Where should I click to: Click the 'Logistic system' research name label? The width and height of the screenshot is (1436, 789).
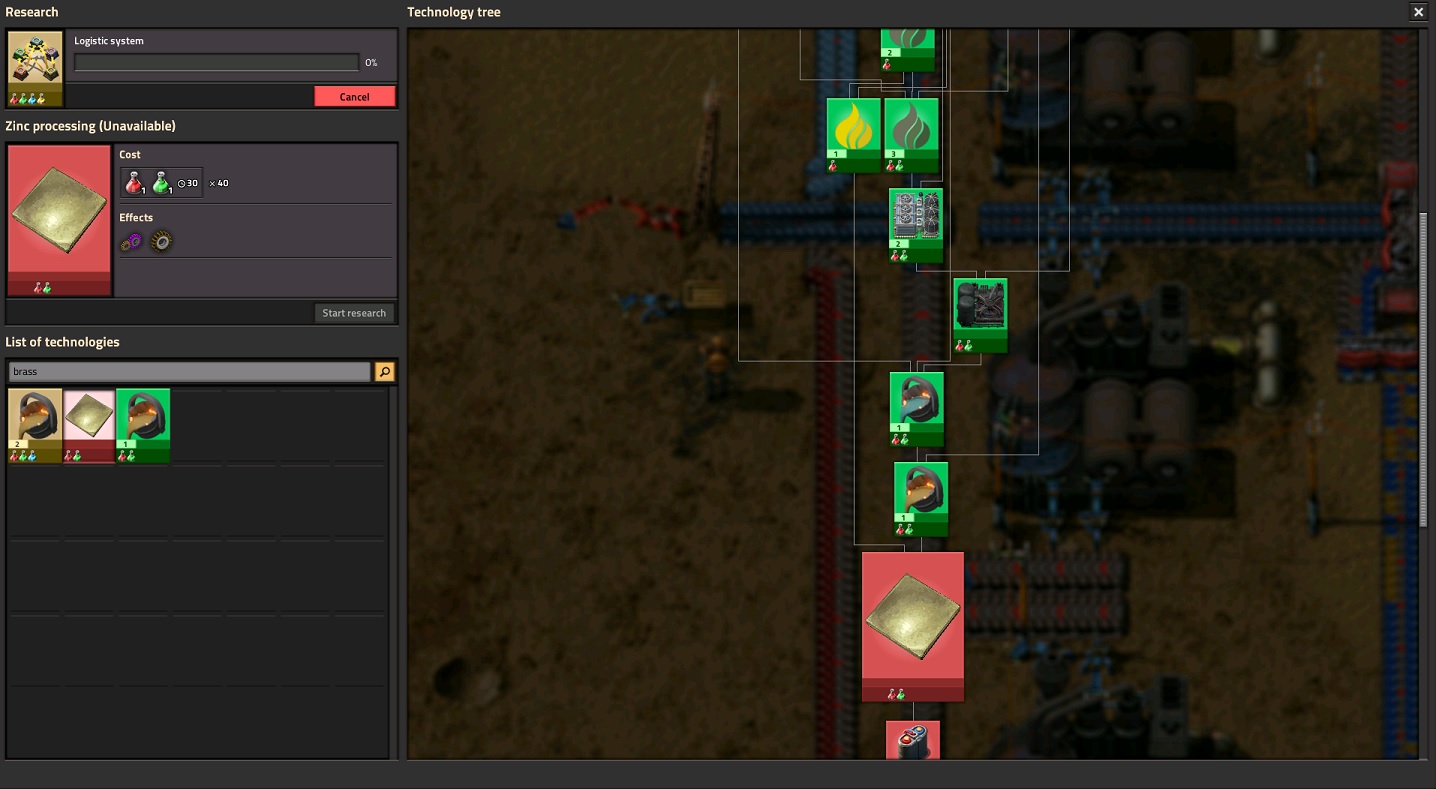pyautogui.click(x=109, y=41)
